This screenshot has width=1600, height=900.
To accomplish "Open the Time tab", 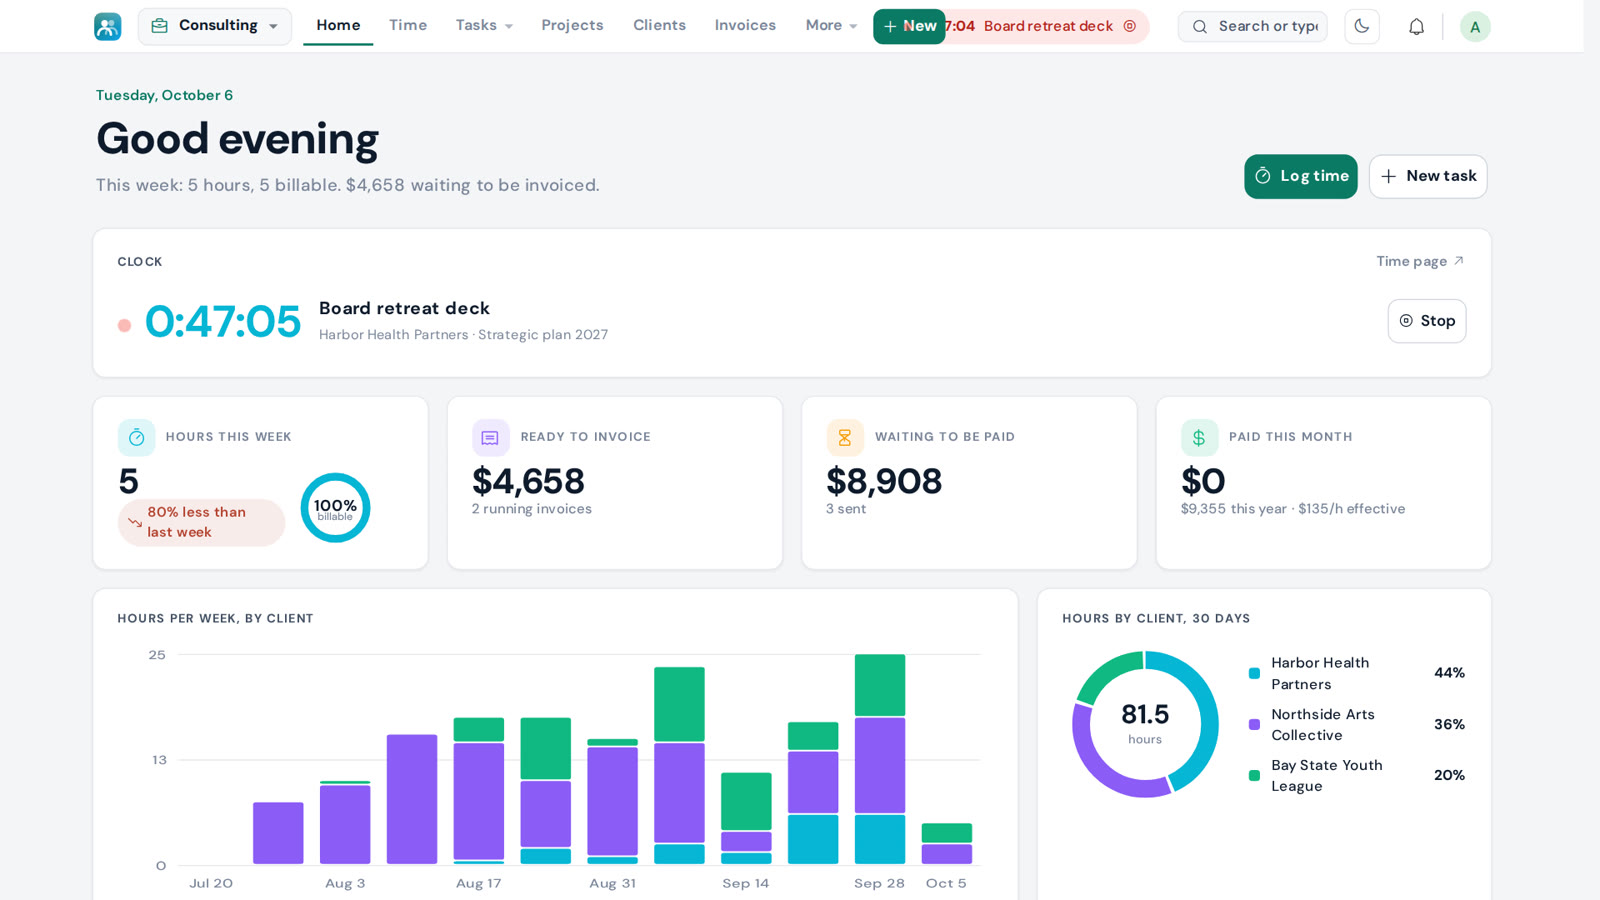I will (x=408, y=26).
